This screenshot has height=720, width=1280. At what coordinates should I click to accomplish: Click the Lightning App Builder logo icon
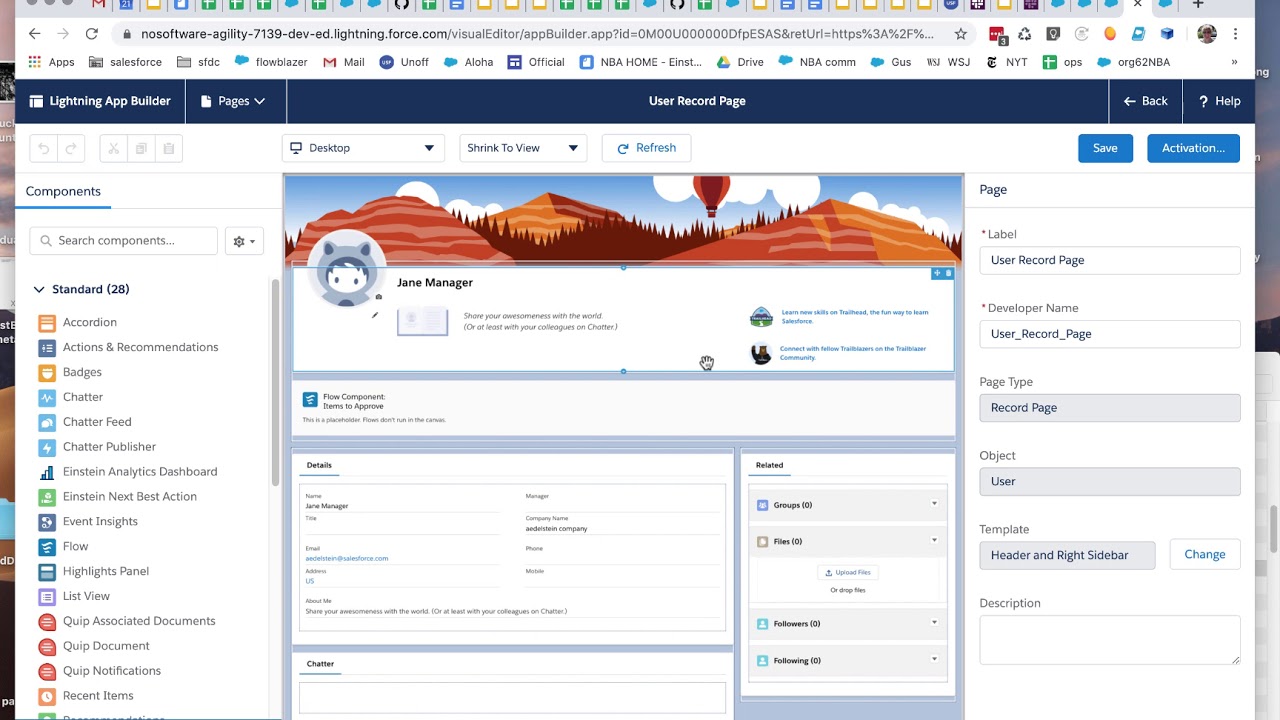click(x=37, y=101)
